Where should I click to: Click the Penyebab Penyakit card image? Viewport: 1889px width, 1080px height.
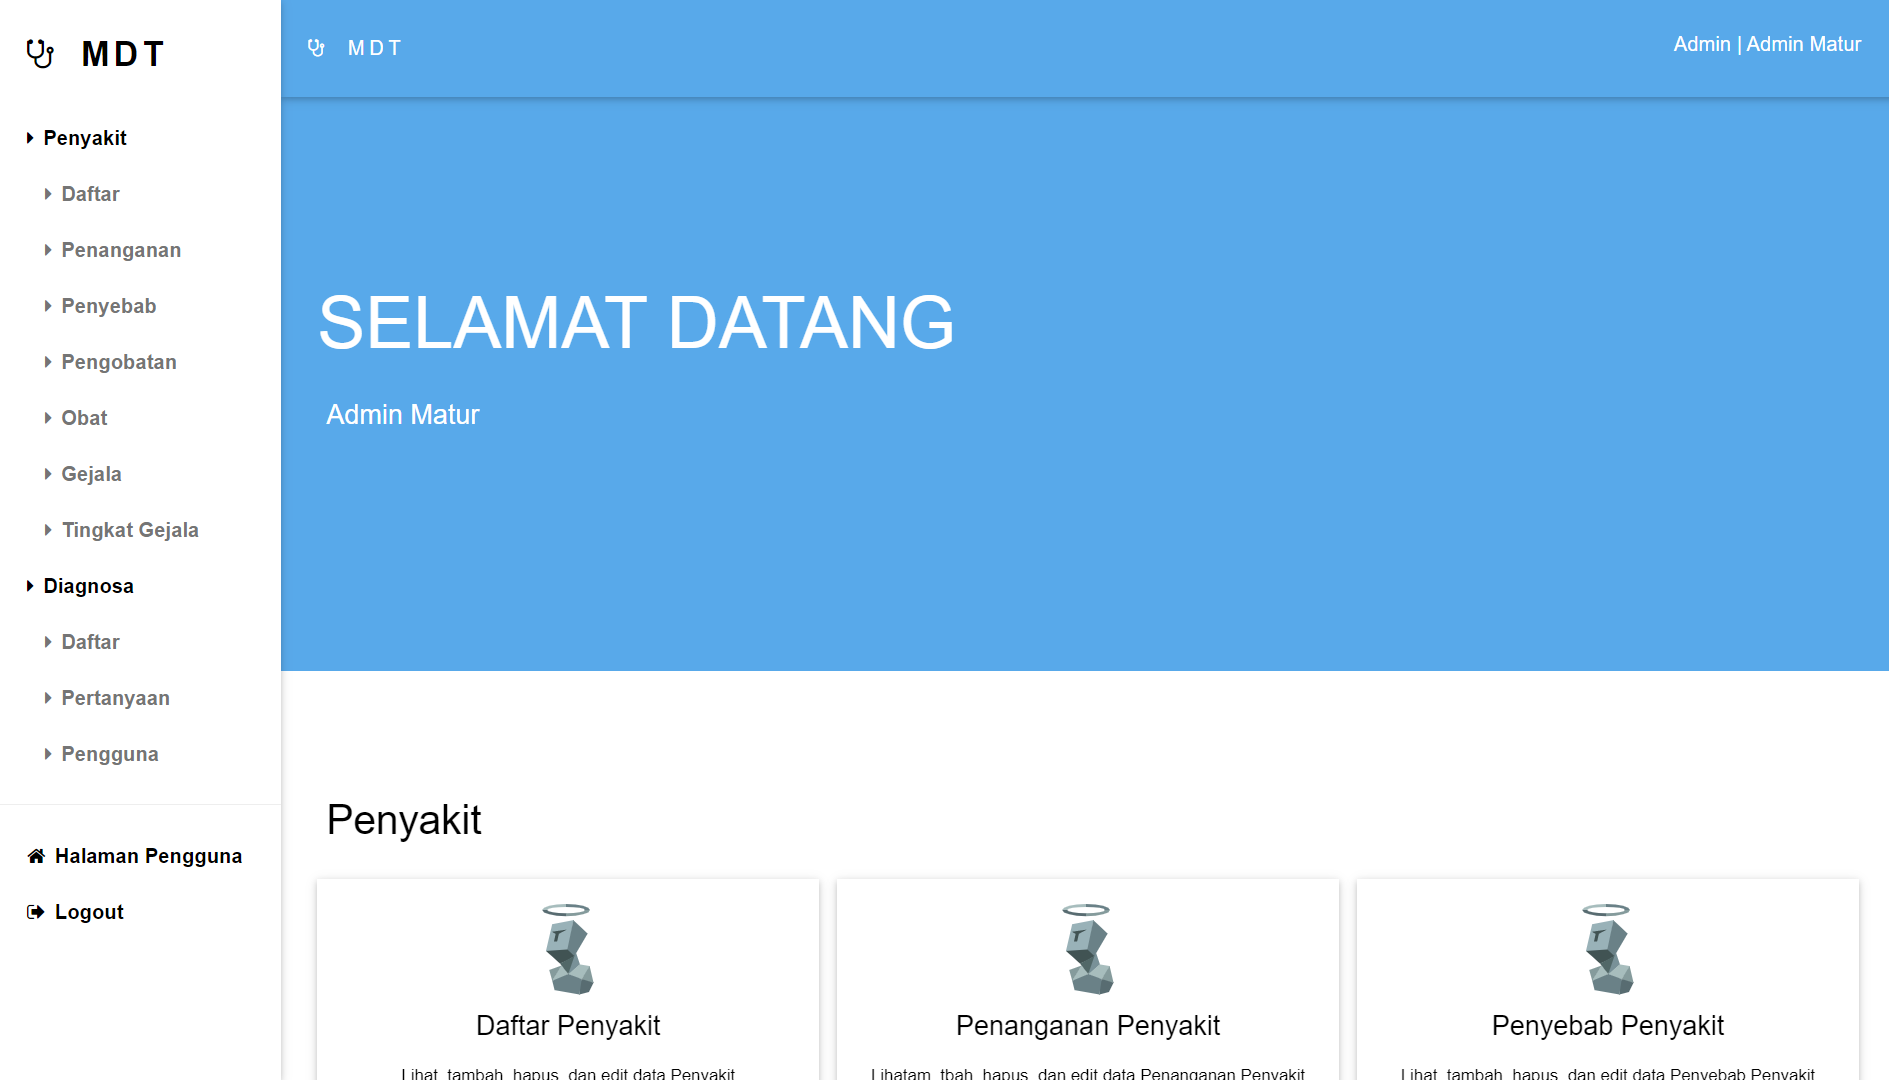pos(1608,949)
